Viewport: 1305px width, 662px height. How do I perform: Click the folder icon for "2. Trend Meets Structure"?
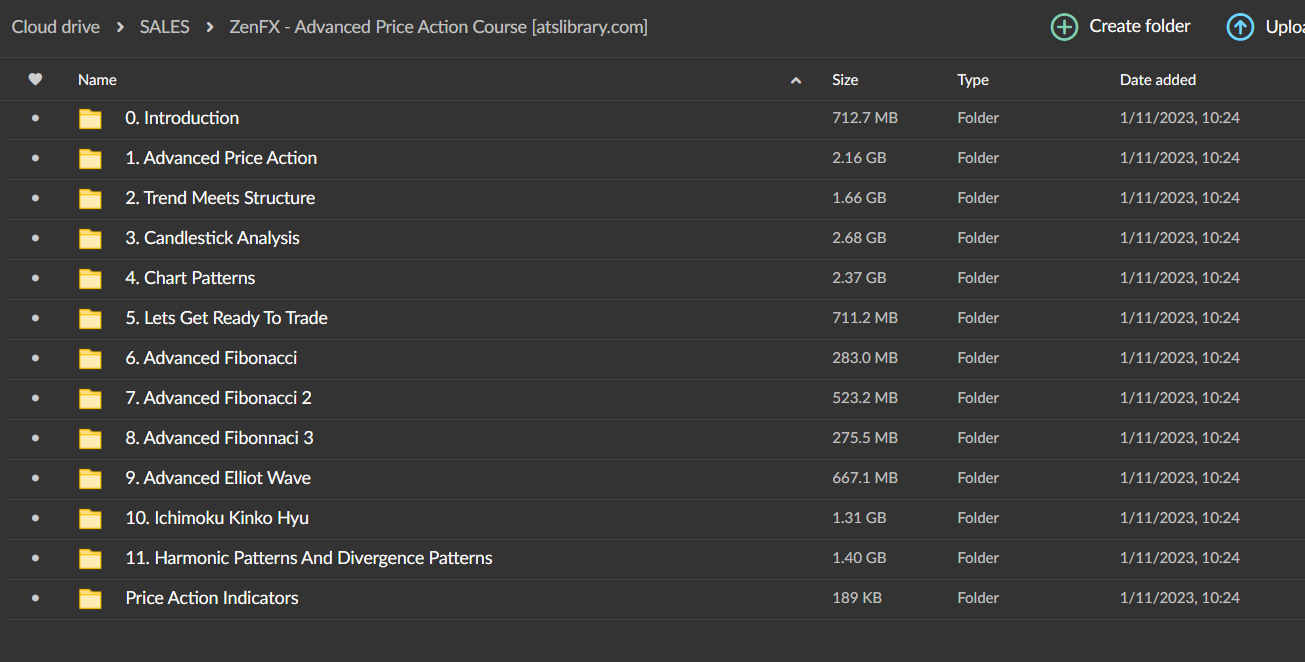click(x=90, y=198)
